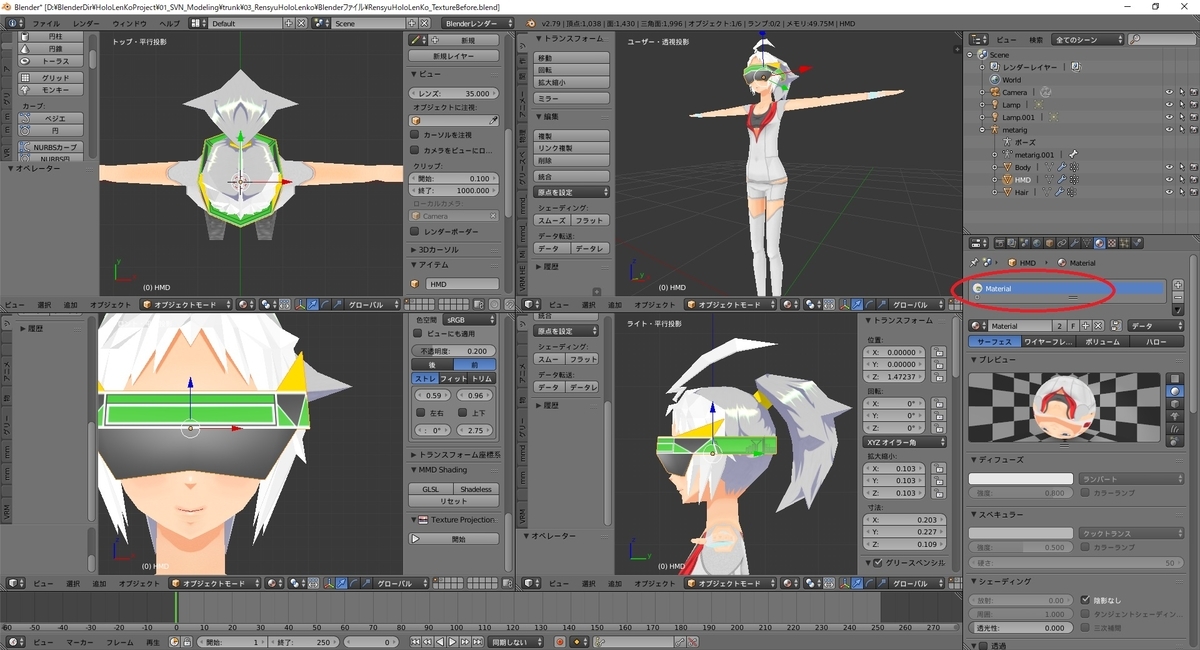
Task: Switch to the ハロー material type tab
Action: [1156, 342]
